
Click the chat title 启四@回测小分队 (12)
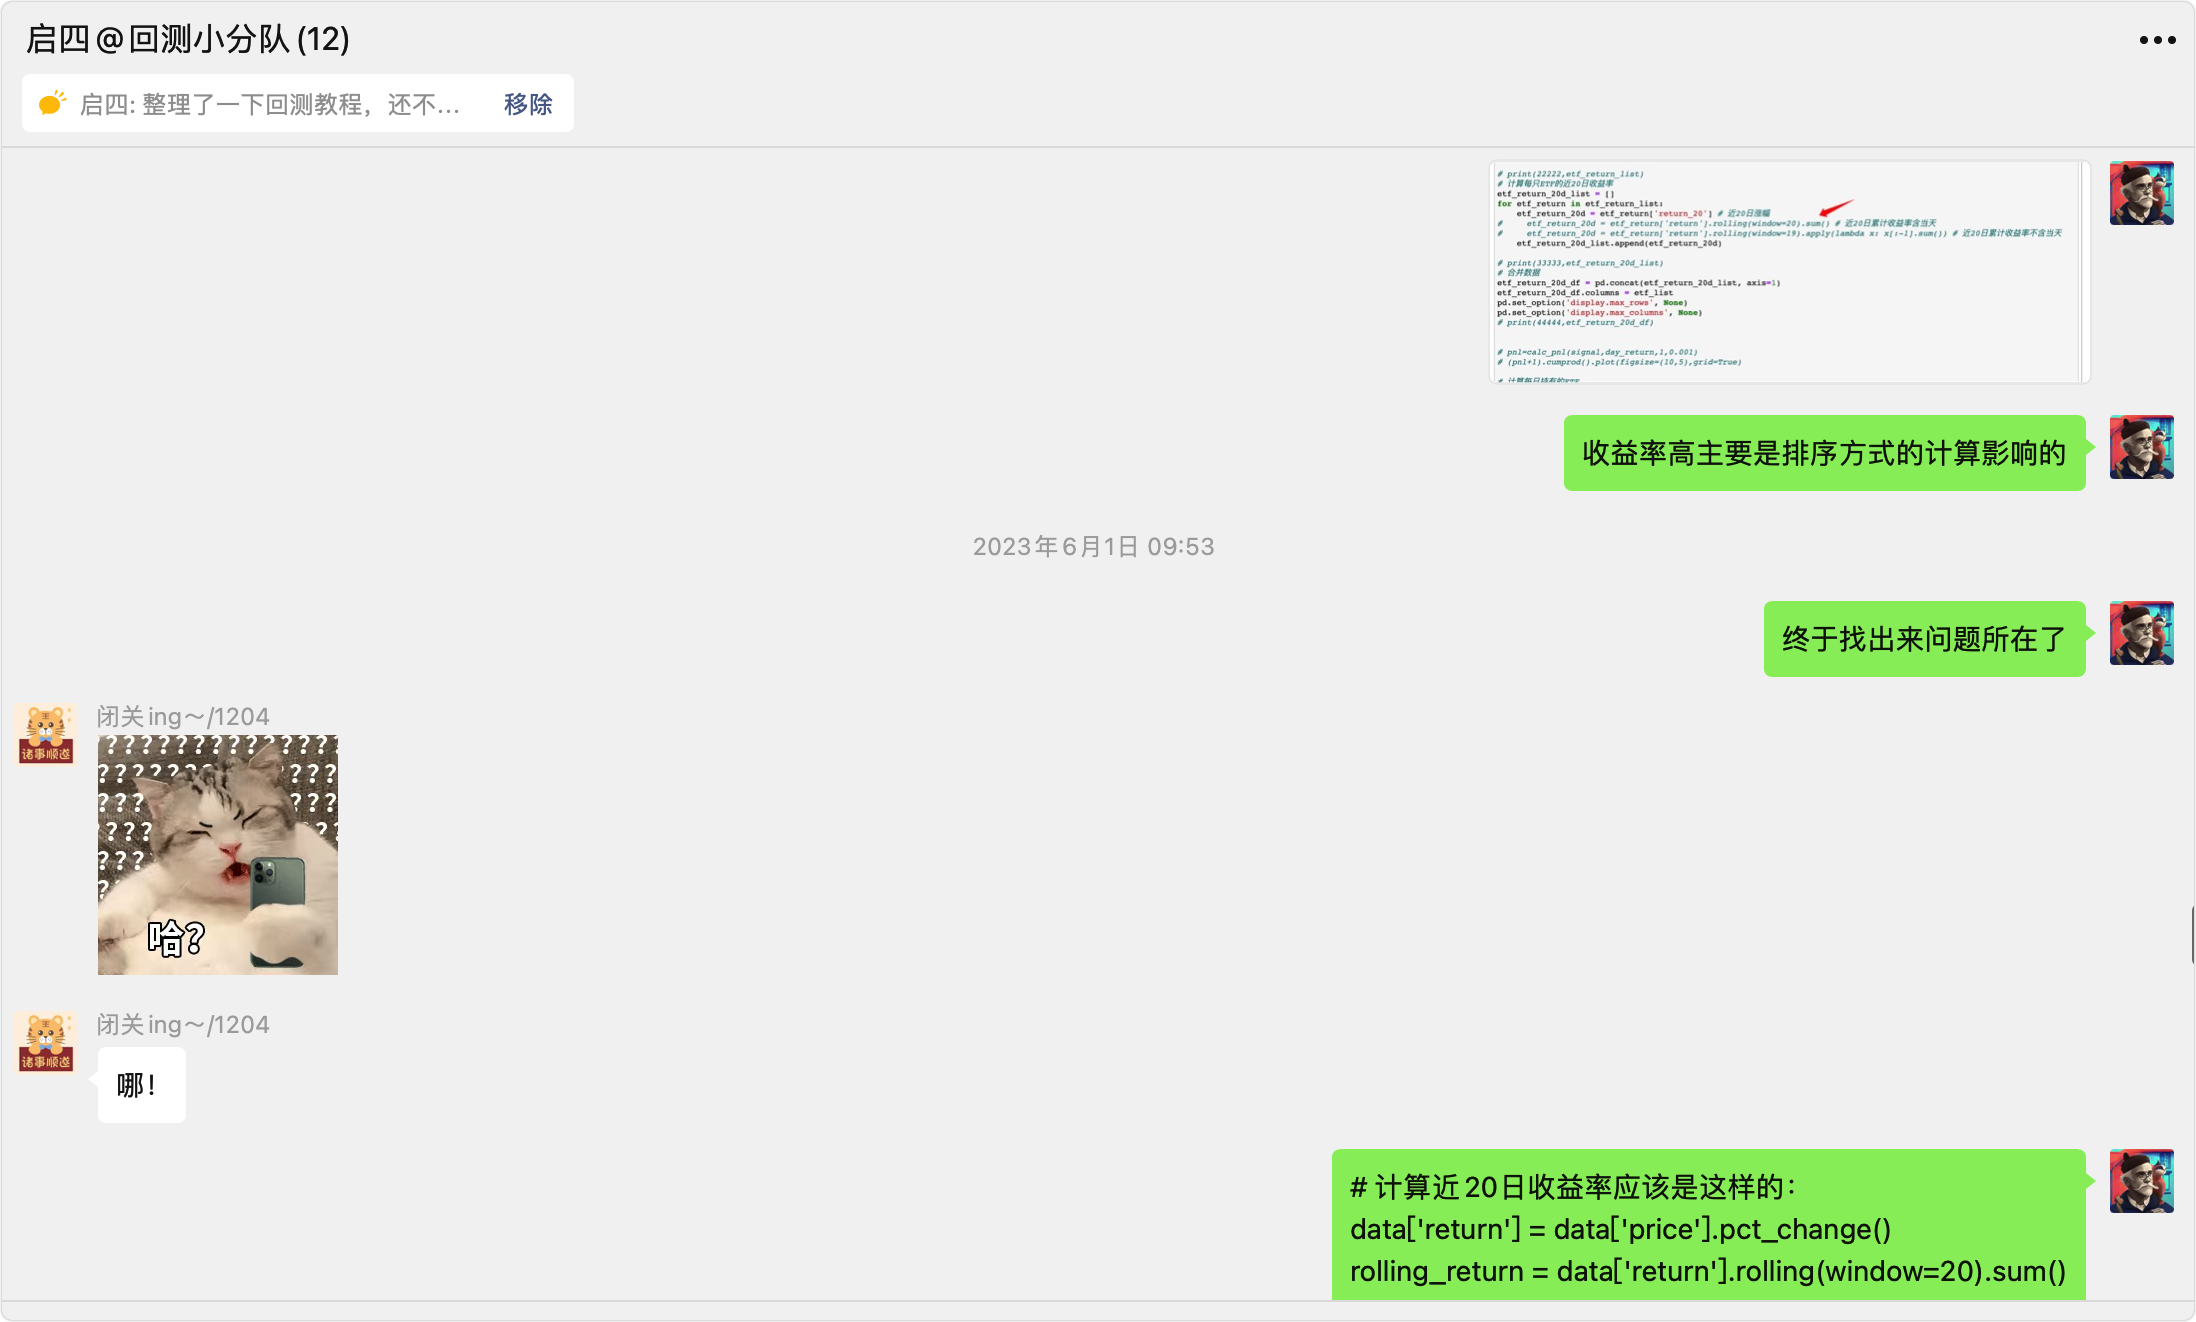click(x=188, y=39)
